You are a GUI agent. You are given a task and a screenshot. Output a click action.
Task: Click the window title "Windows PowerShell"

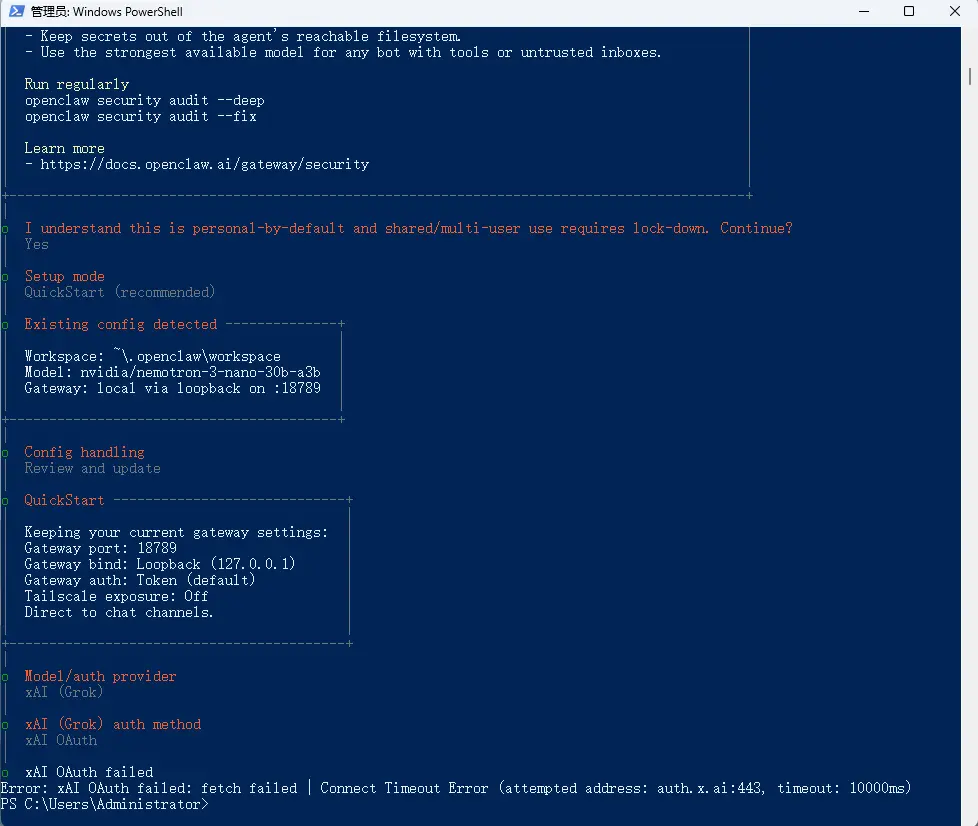(x=107, y=12)
